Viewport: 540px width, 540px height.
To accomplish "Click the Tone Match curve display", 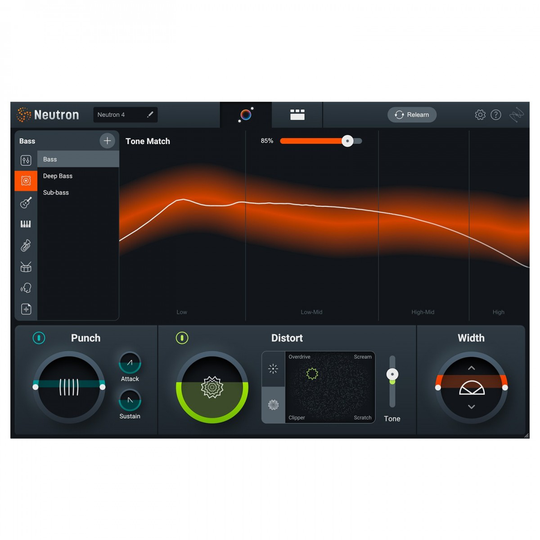I will click(324, 226).
